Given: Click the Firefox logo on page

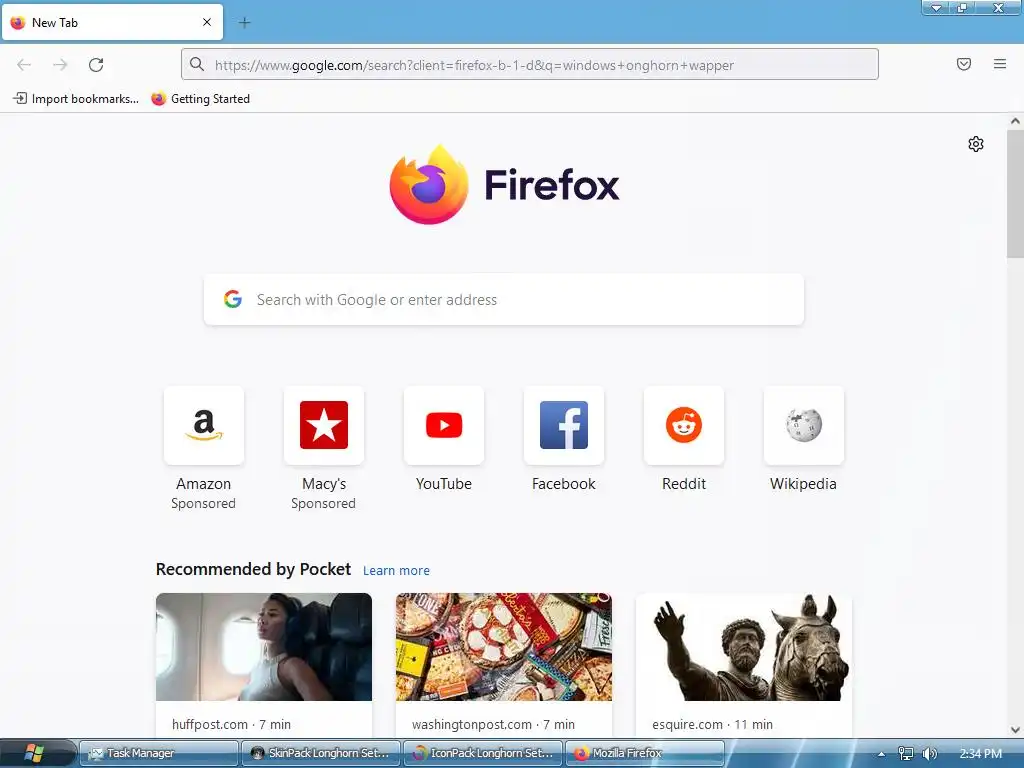Looking at the screenshot, I should [504, 185].
